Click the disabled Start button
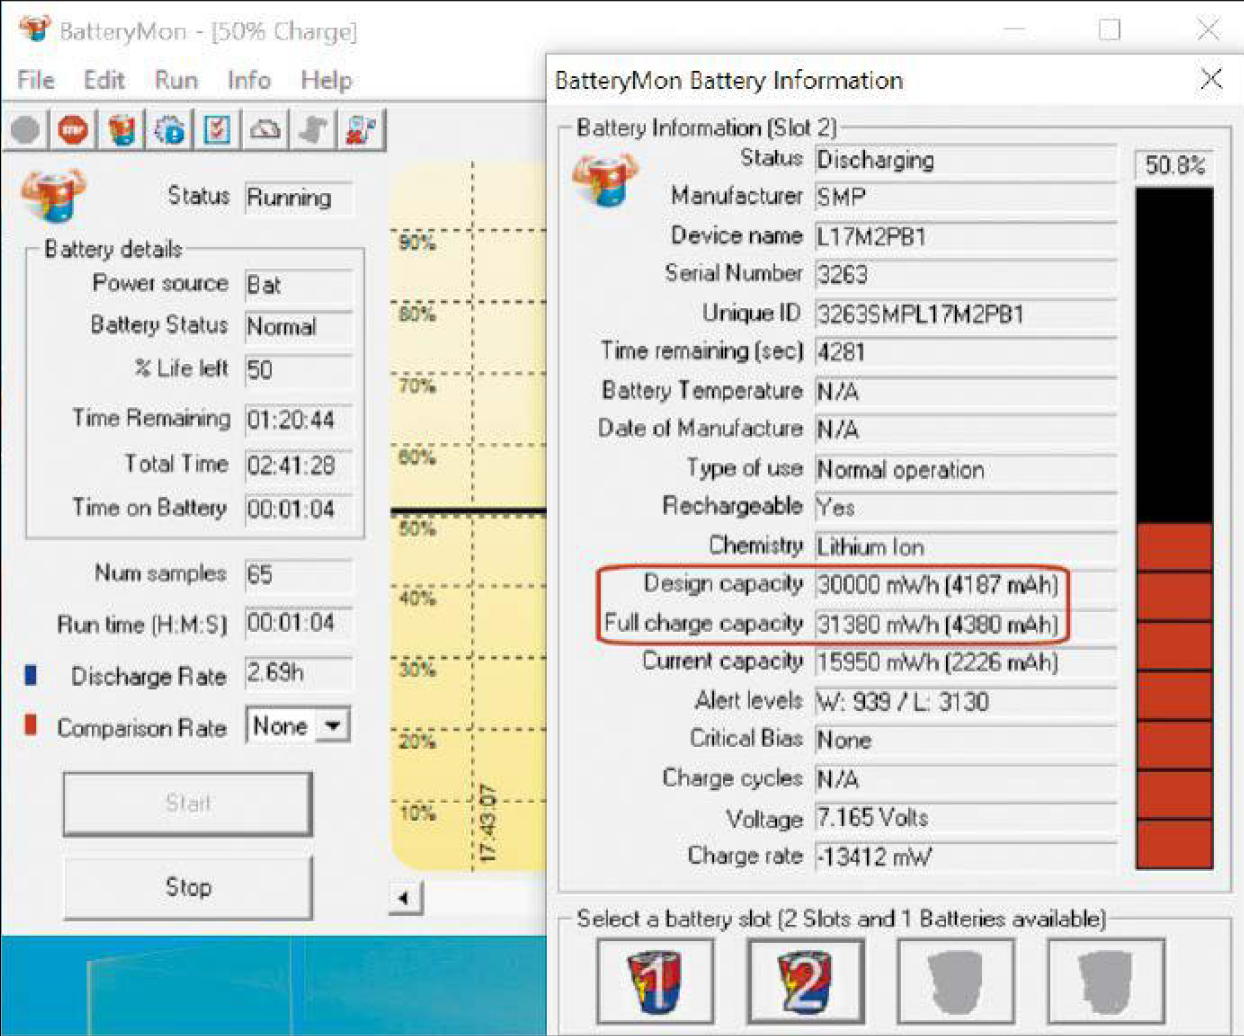Screen dimensions: 1244x1036 pos(188,803)
